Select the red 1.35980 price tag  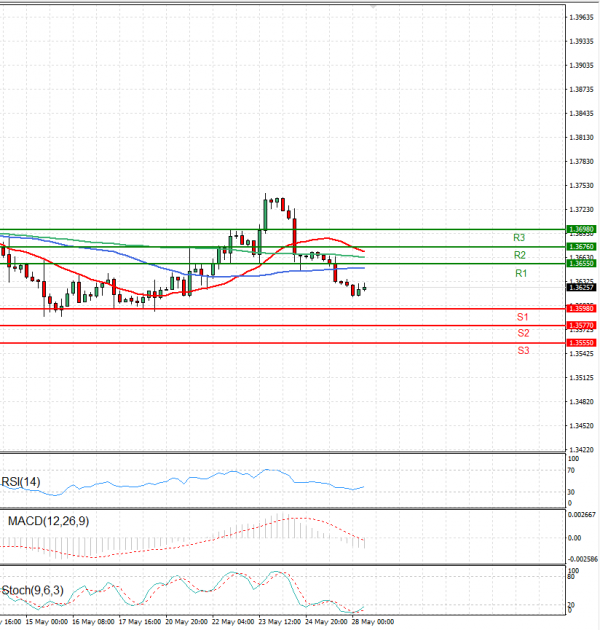coord(581,308)
